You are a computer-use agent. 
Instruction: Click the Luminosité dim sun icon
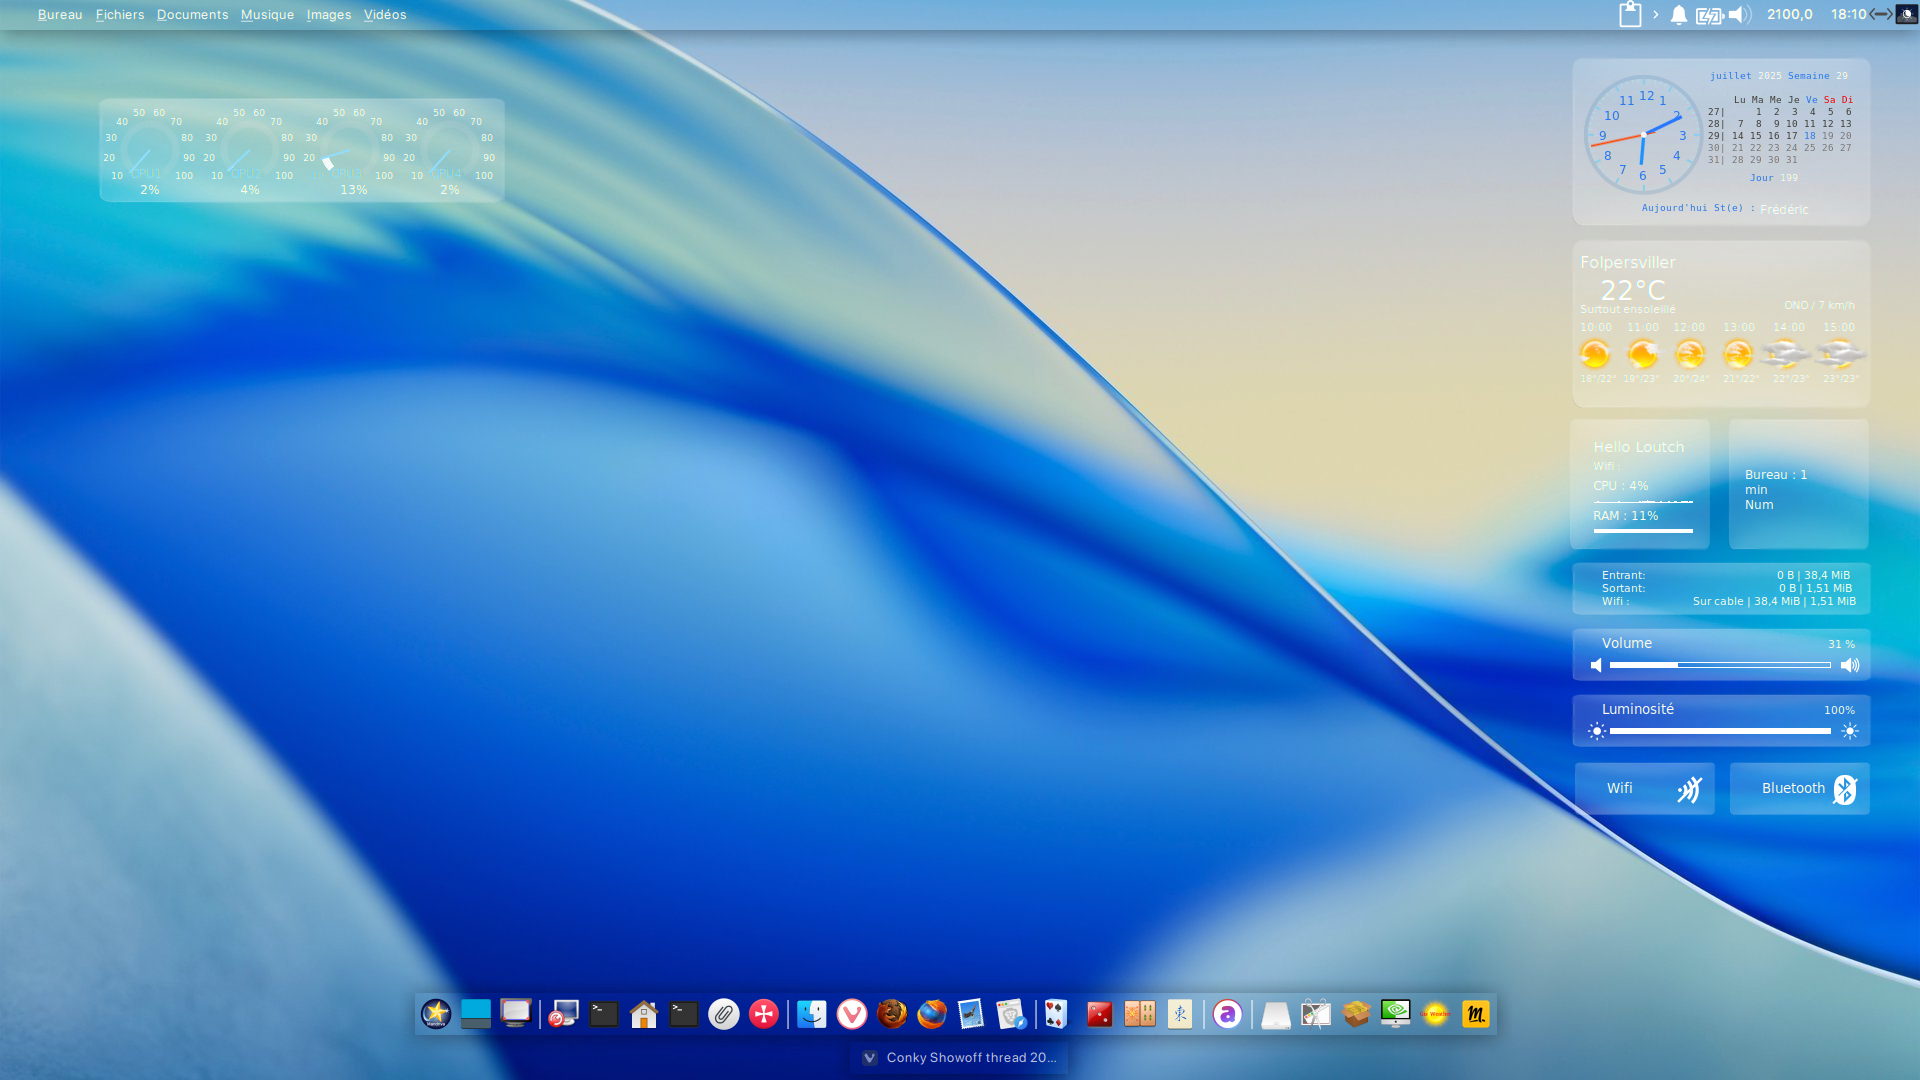click(x=1596, y=731)
